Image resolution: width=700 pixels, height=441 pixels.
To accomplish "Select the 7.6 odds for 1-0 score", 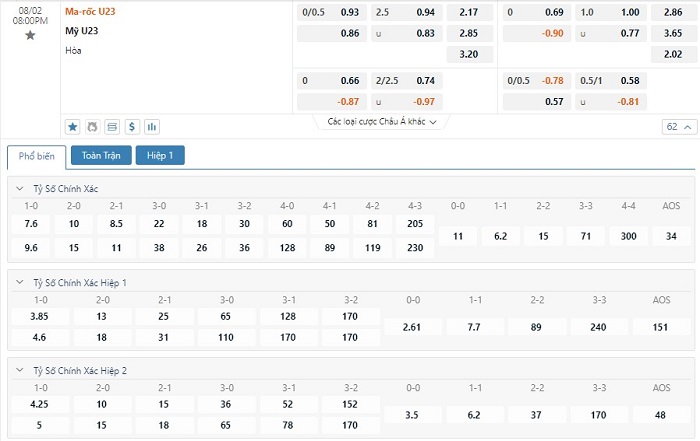I will pyautogui.click(x=31, y=224).
